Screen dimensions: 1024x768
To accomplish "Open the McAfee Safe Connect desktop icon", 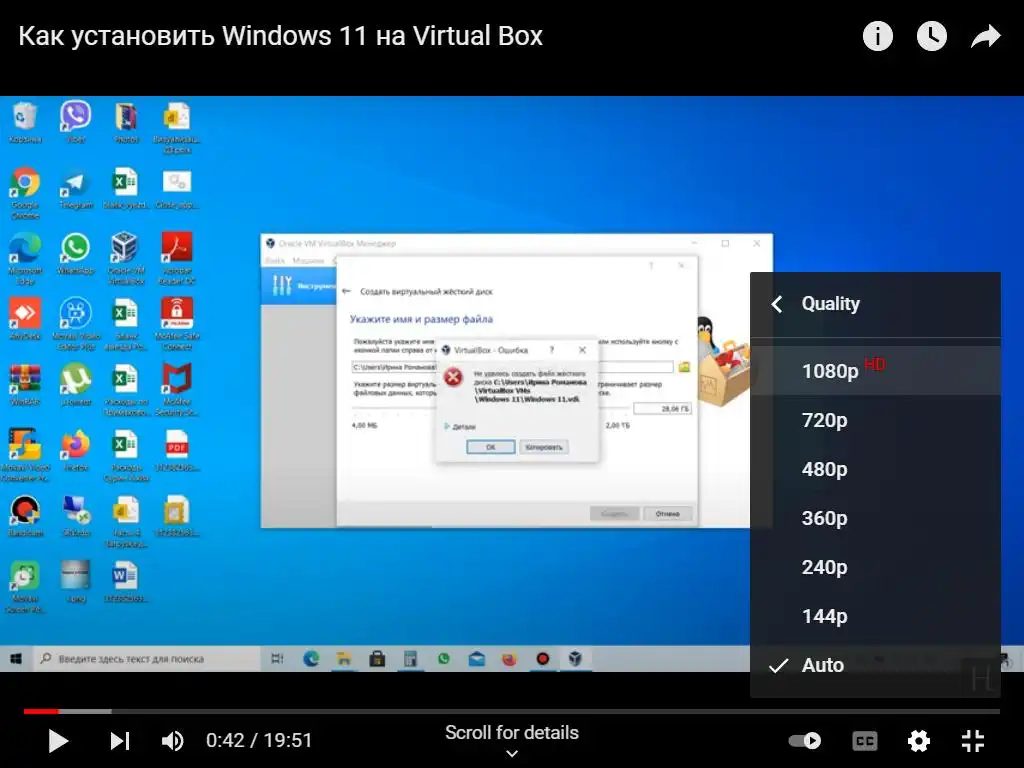I will coord(176,324).
